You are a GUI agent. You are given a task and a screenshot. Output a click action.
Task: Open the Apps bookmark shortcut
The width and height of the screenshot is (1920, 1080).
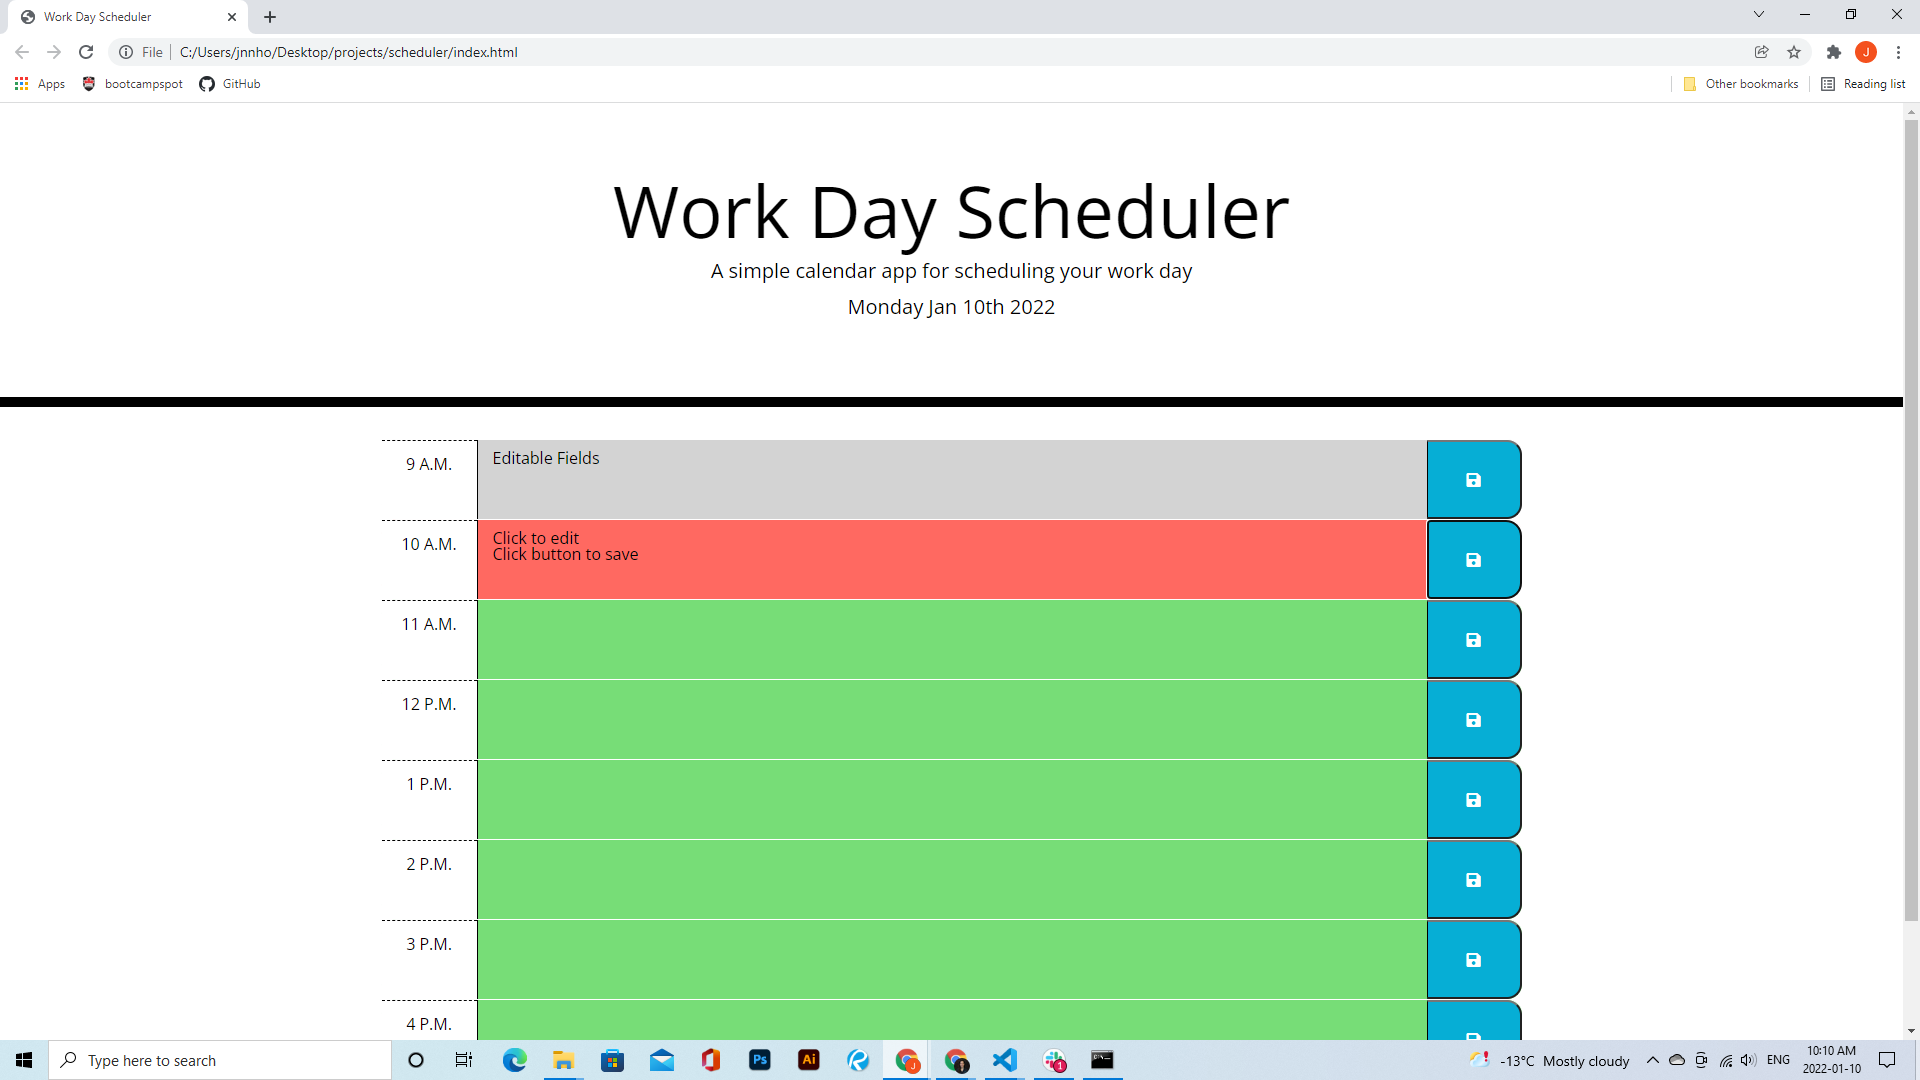[40, 84]
